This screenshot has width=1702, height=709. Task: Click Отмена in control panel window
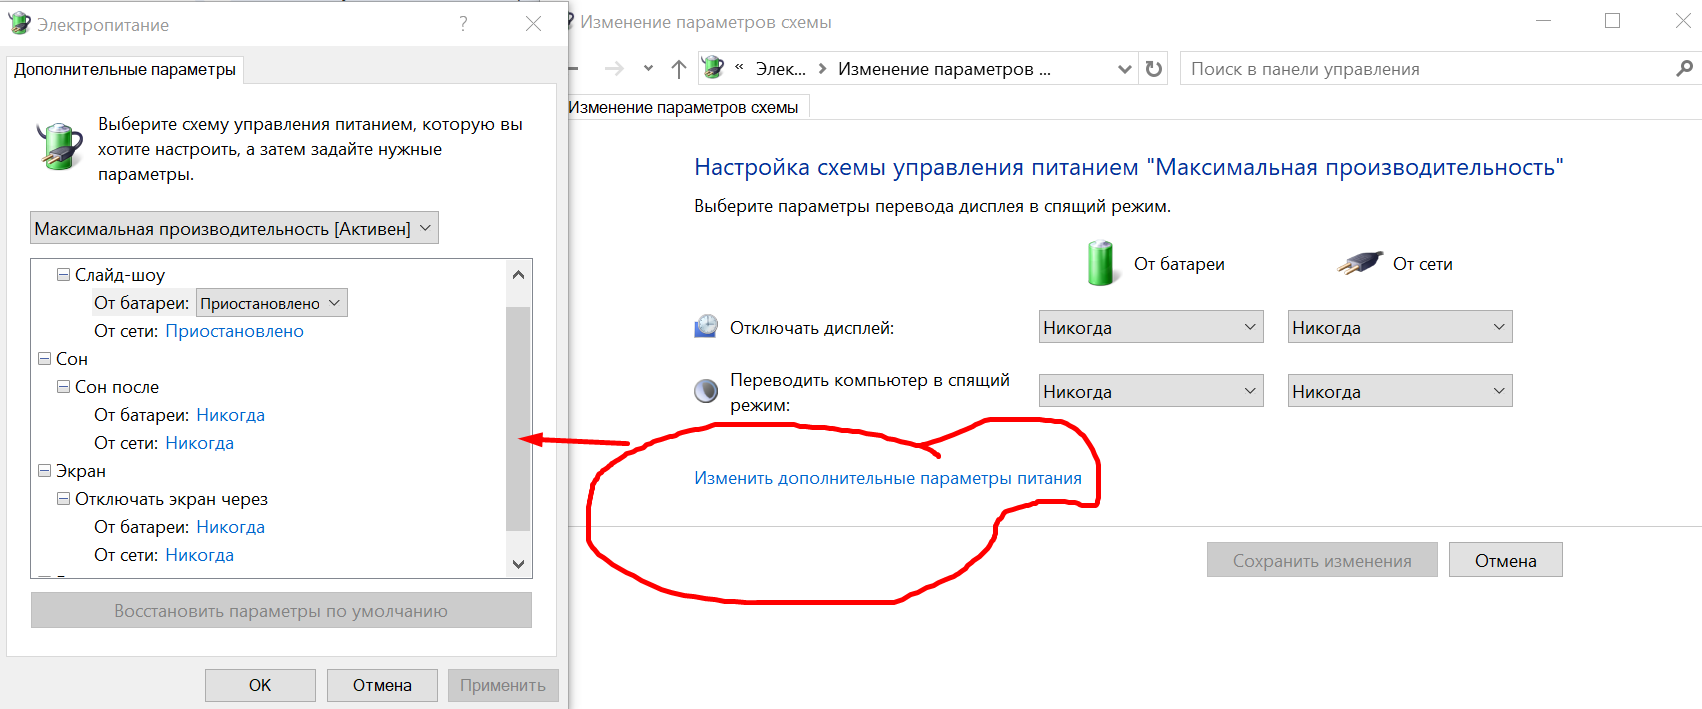pyautogui.click(x=1505, y=560)
